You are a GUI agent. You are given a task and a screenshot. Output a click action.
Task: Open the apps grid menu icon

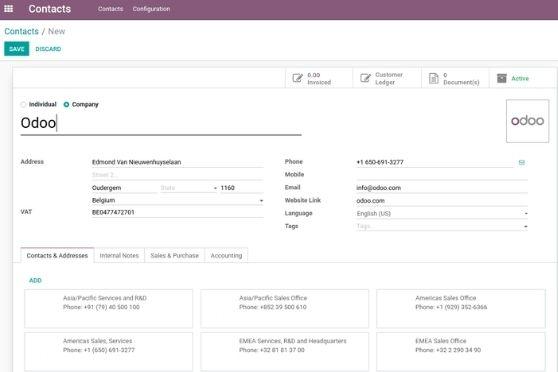pyautogui.click(x=9, y=9)
